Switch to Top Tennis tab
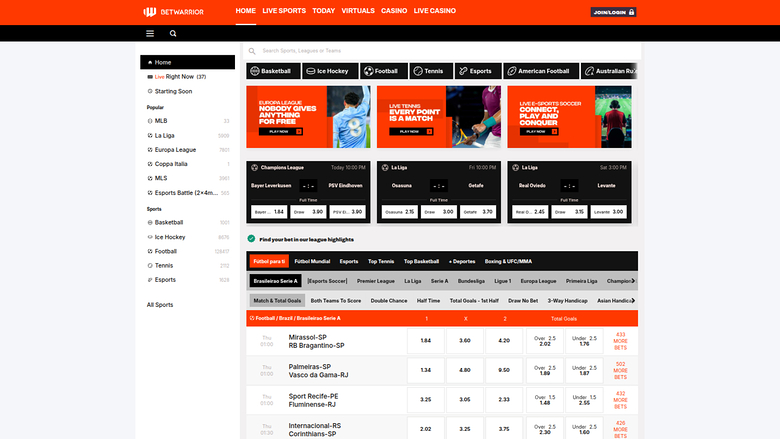The width and height of the screenshot is (780, 439). (x=381, y=261)
